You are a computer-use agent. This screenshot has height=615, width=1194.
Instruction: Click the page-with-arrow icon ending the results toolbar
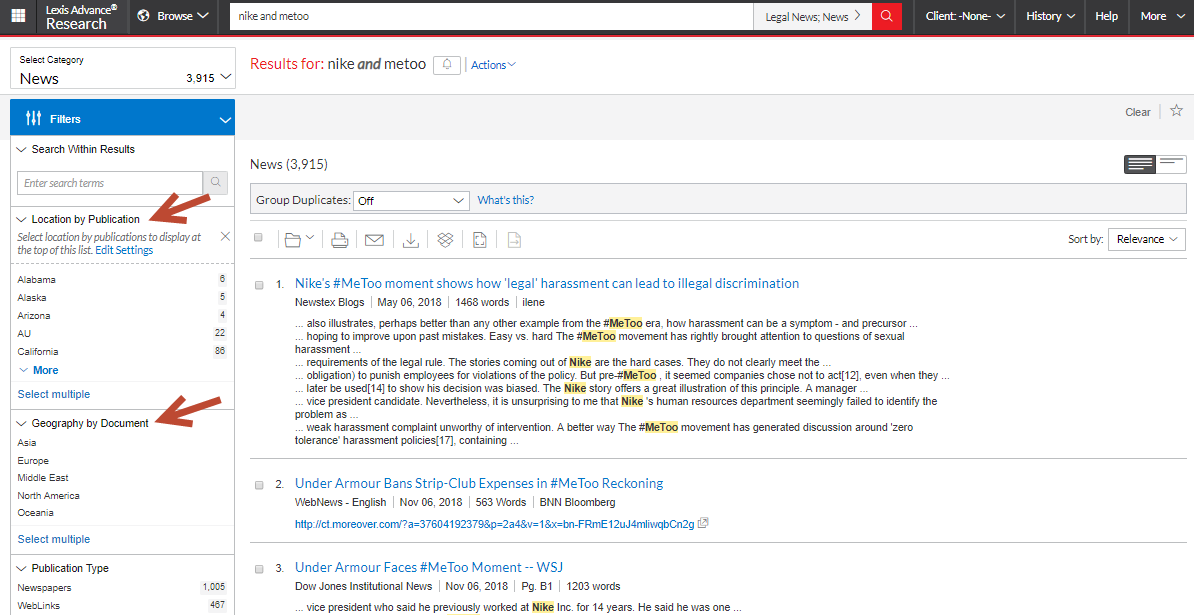(x=514, y=240)
